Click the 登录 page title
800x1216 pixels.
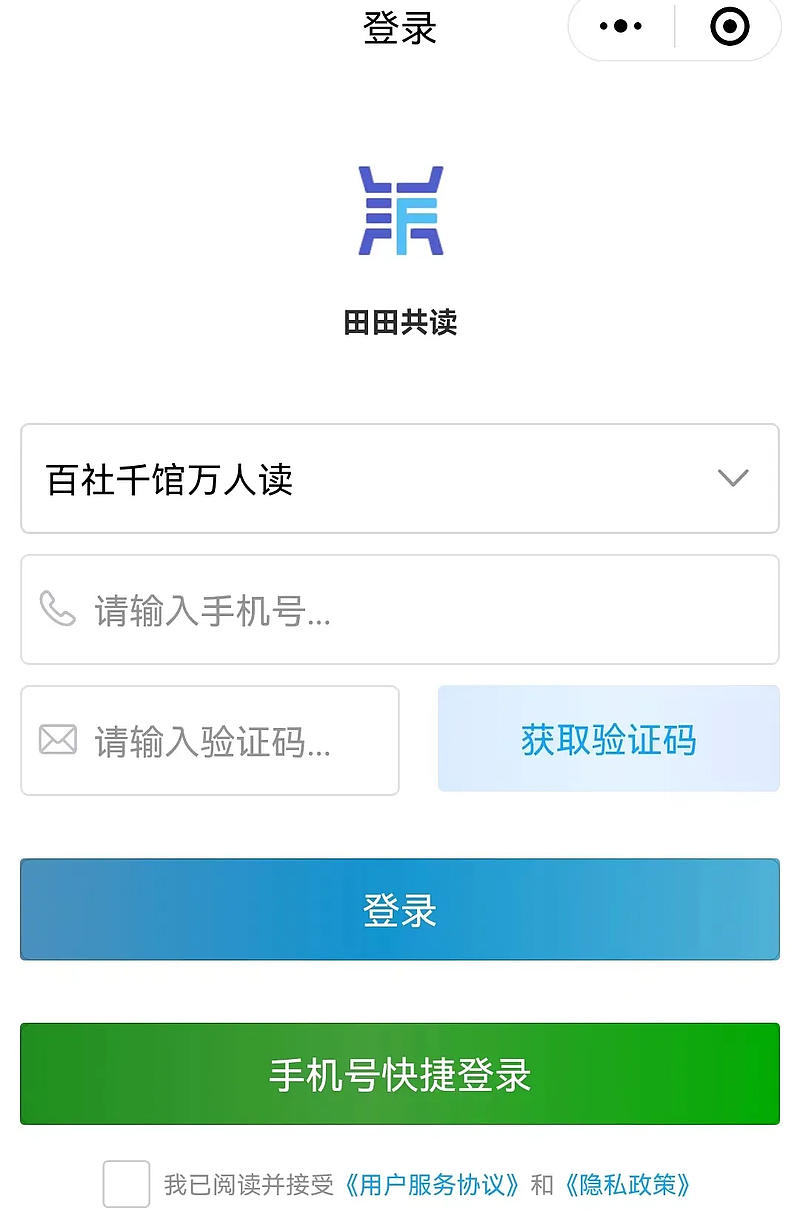point(400,27)
